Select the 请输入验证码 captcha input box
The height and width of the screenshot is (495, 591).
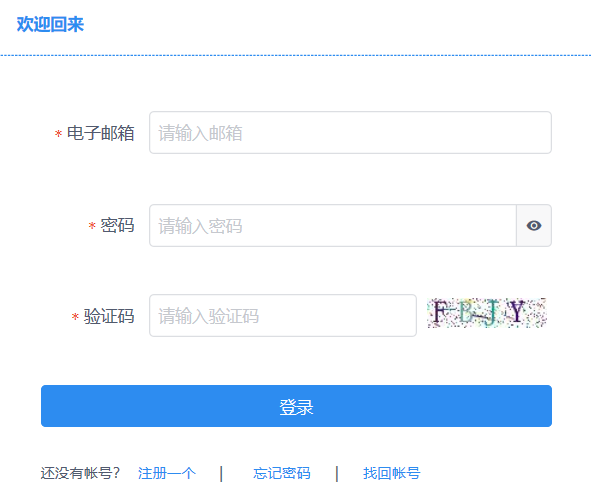pos(283,316)
